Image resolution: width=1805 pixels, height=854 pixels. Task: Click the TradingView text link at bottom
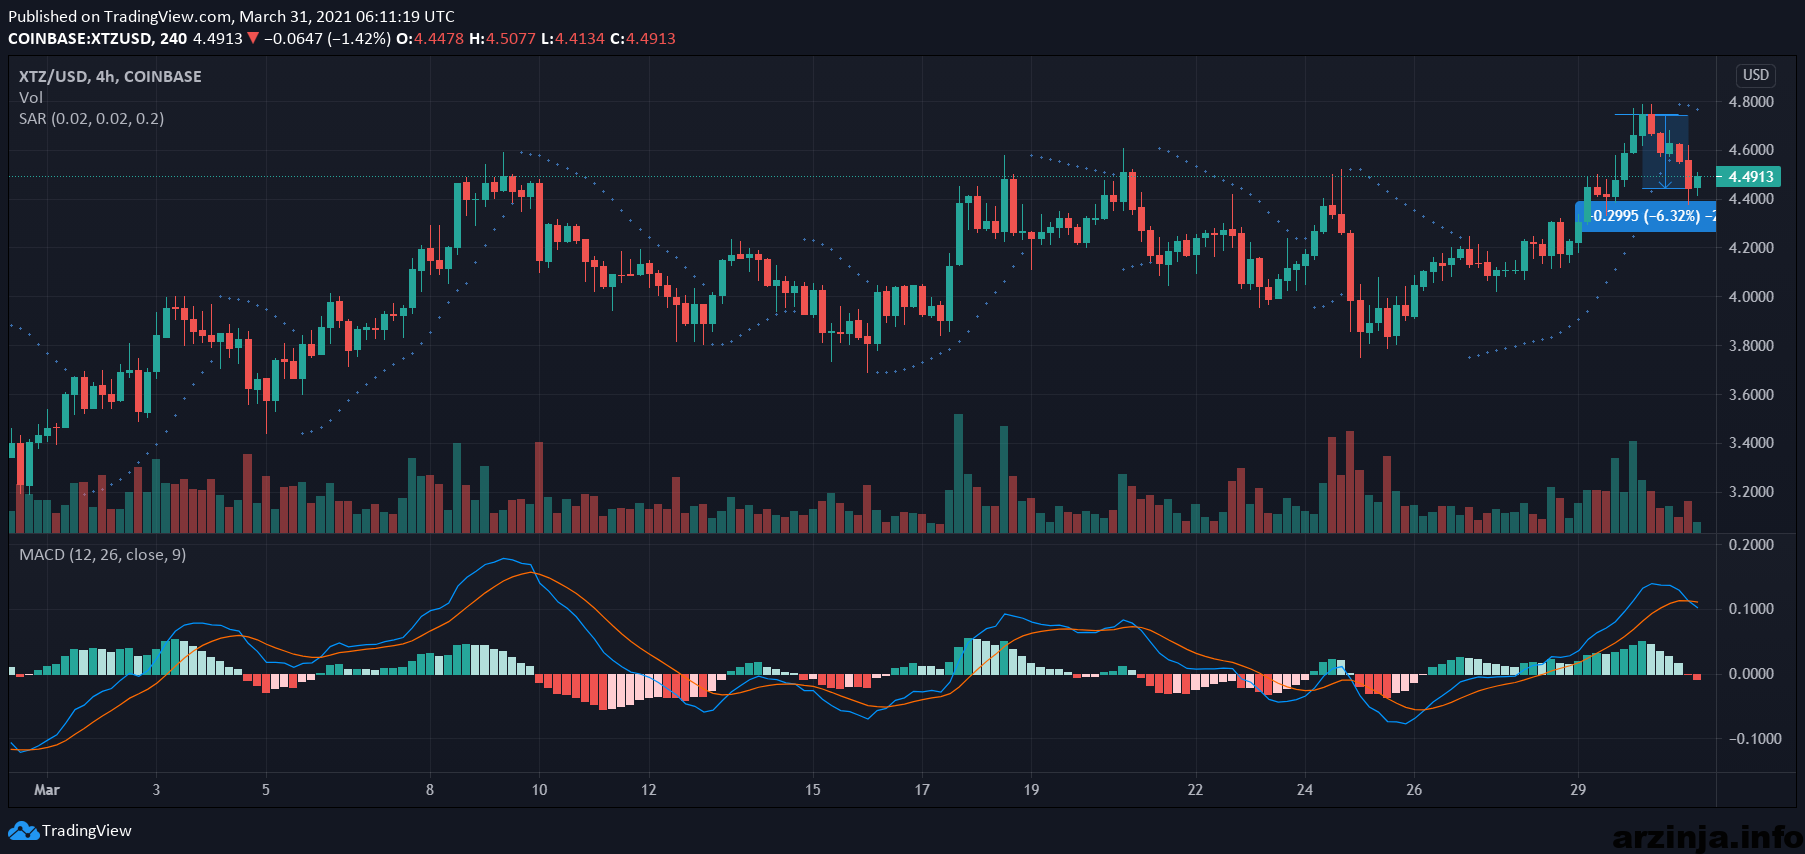click(87, 831)
